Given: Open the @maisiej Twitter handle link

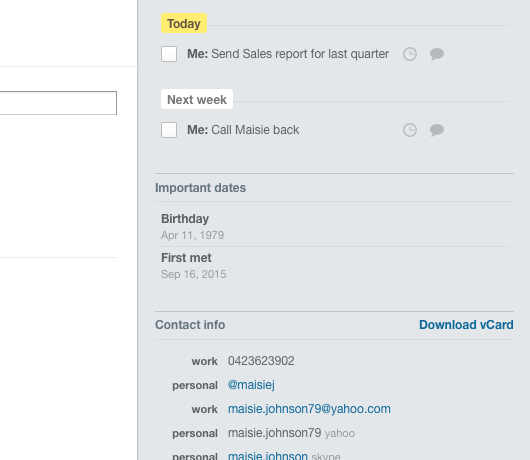Looking at the screenshot, I should (x=251, y=385).
